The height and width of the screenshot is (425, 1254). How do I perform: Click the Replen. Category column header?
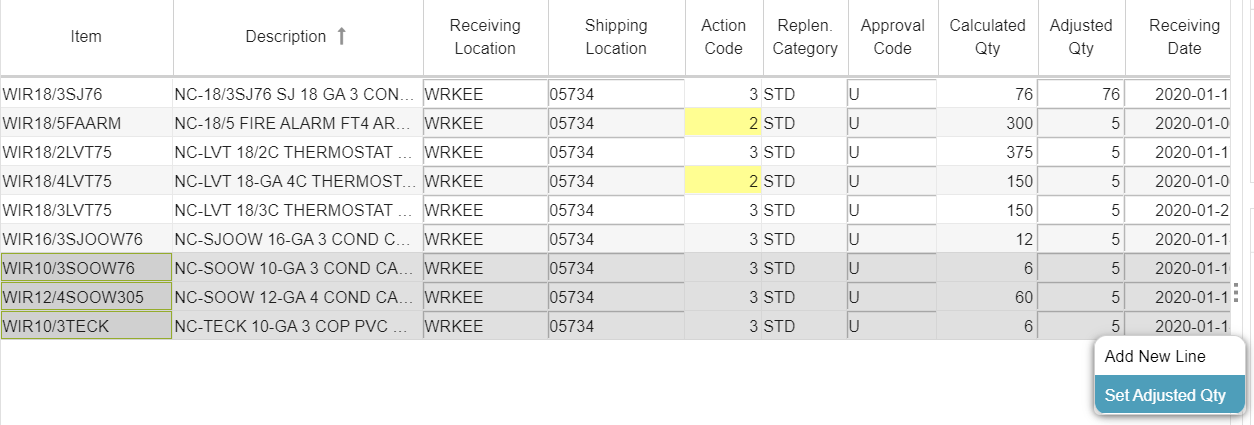pos(805,37)
